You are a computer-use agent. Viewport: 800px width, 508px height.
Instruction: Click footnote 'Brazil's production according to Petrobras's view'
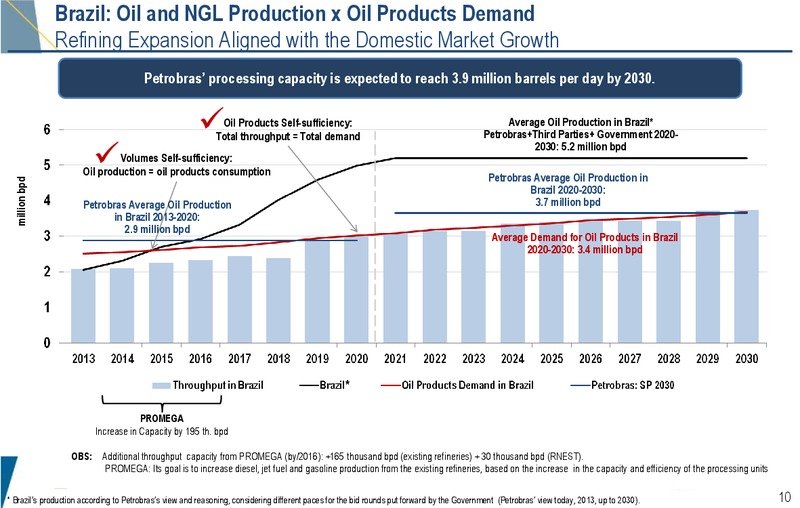point(323,500)
